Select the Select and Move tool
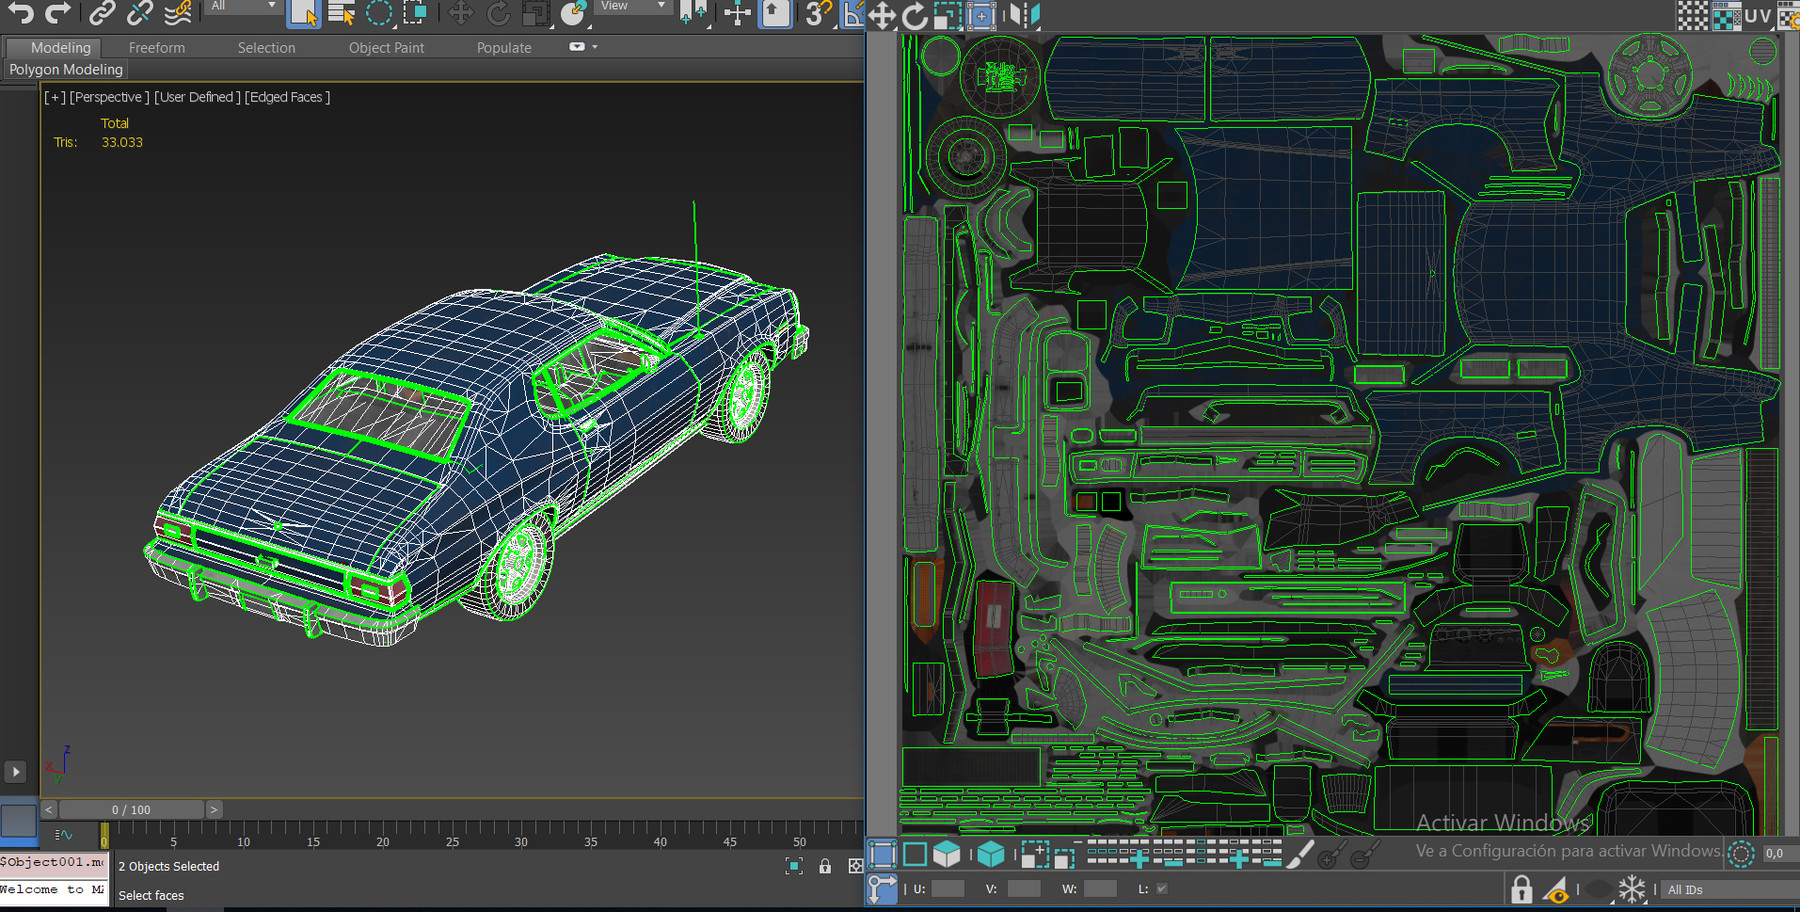The width and height of the screenshot is (1800, 912). (460, 14)
